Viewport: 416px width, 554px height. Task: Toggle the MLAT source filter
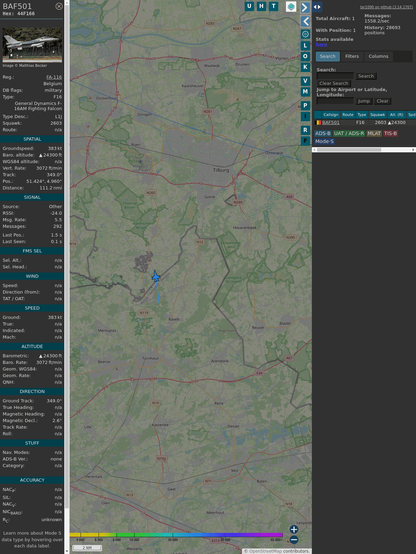(374, 133)
